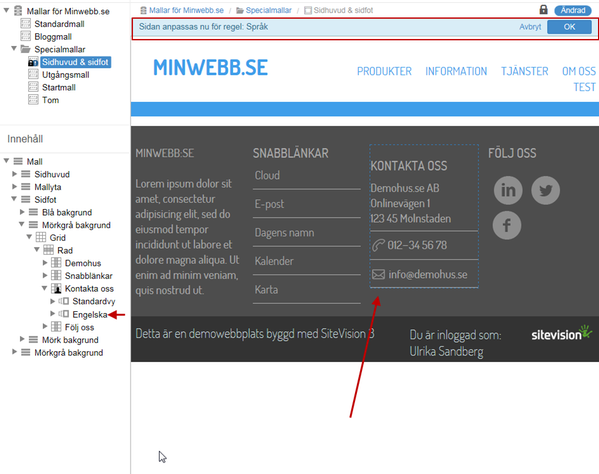Viewport: 599px width, 474px height.
Task: Click the SiteVision logo in footer
Action: (x=562, y=333)
